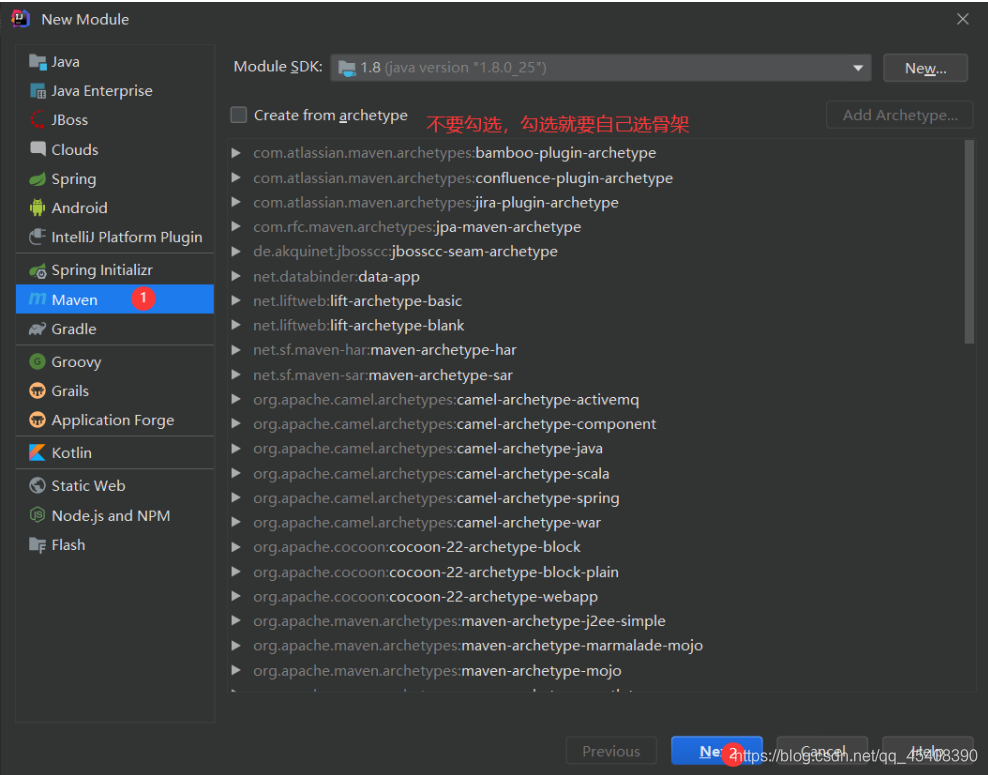
Task: Expand net.databinder data-app node
Action: click(236, 276)
